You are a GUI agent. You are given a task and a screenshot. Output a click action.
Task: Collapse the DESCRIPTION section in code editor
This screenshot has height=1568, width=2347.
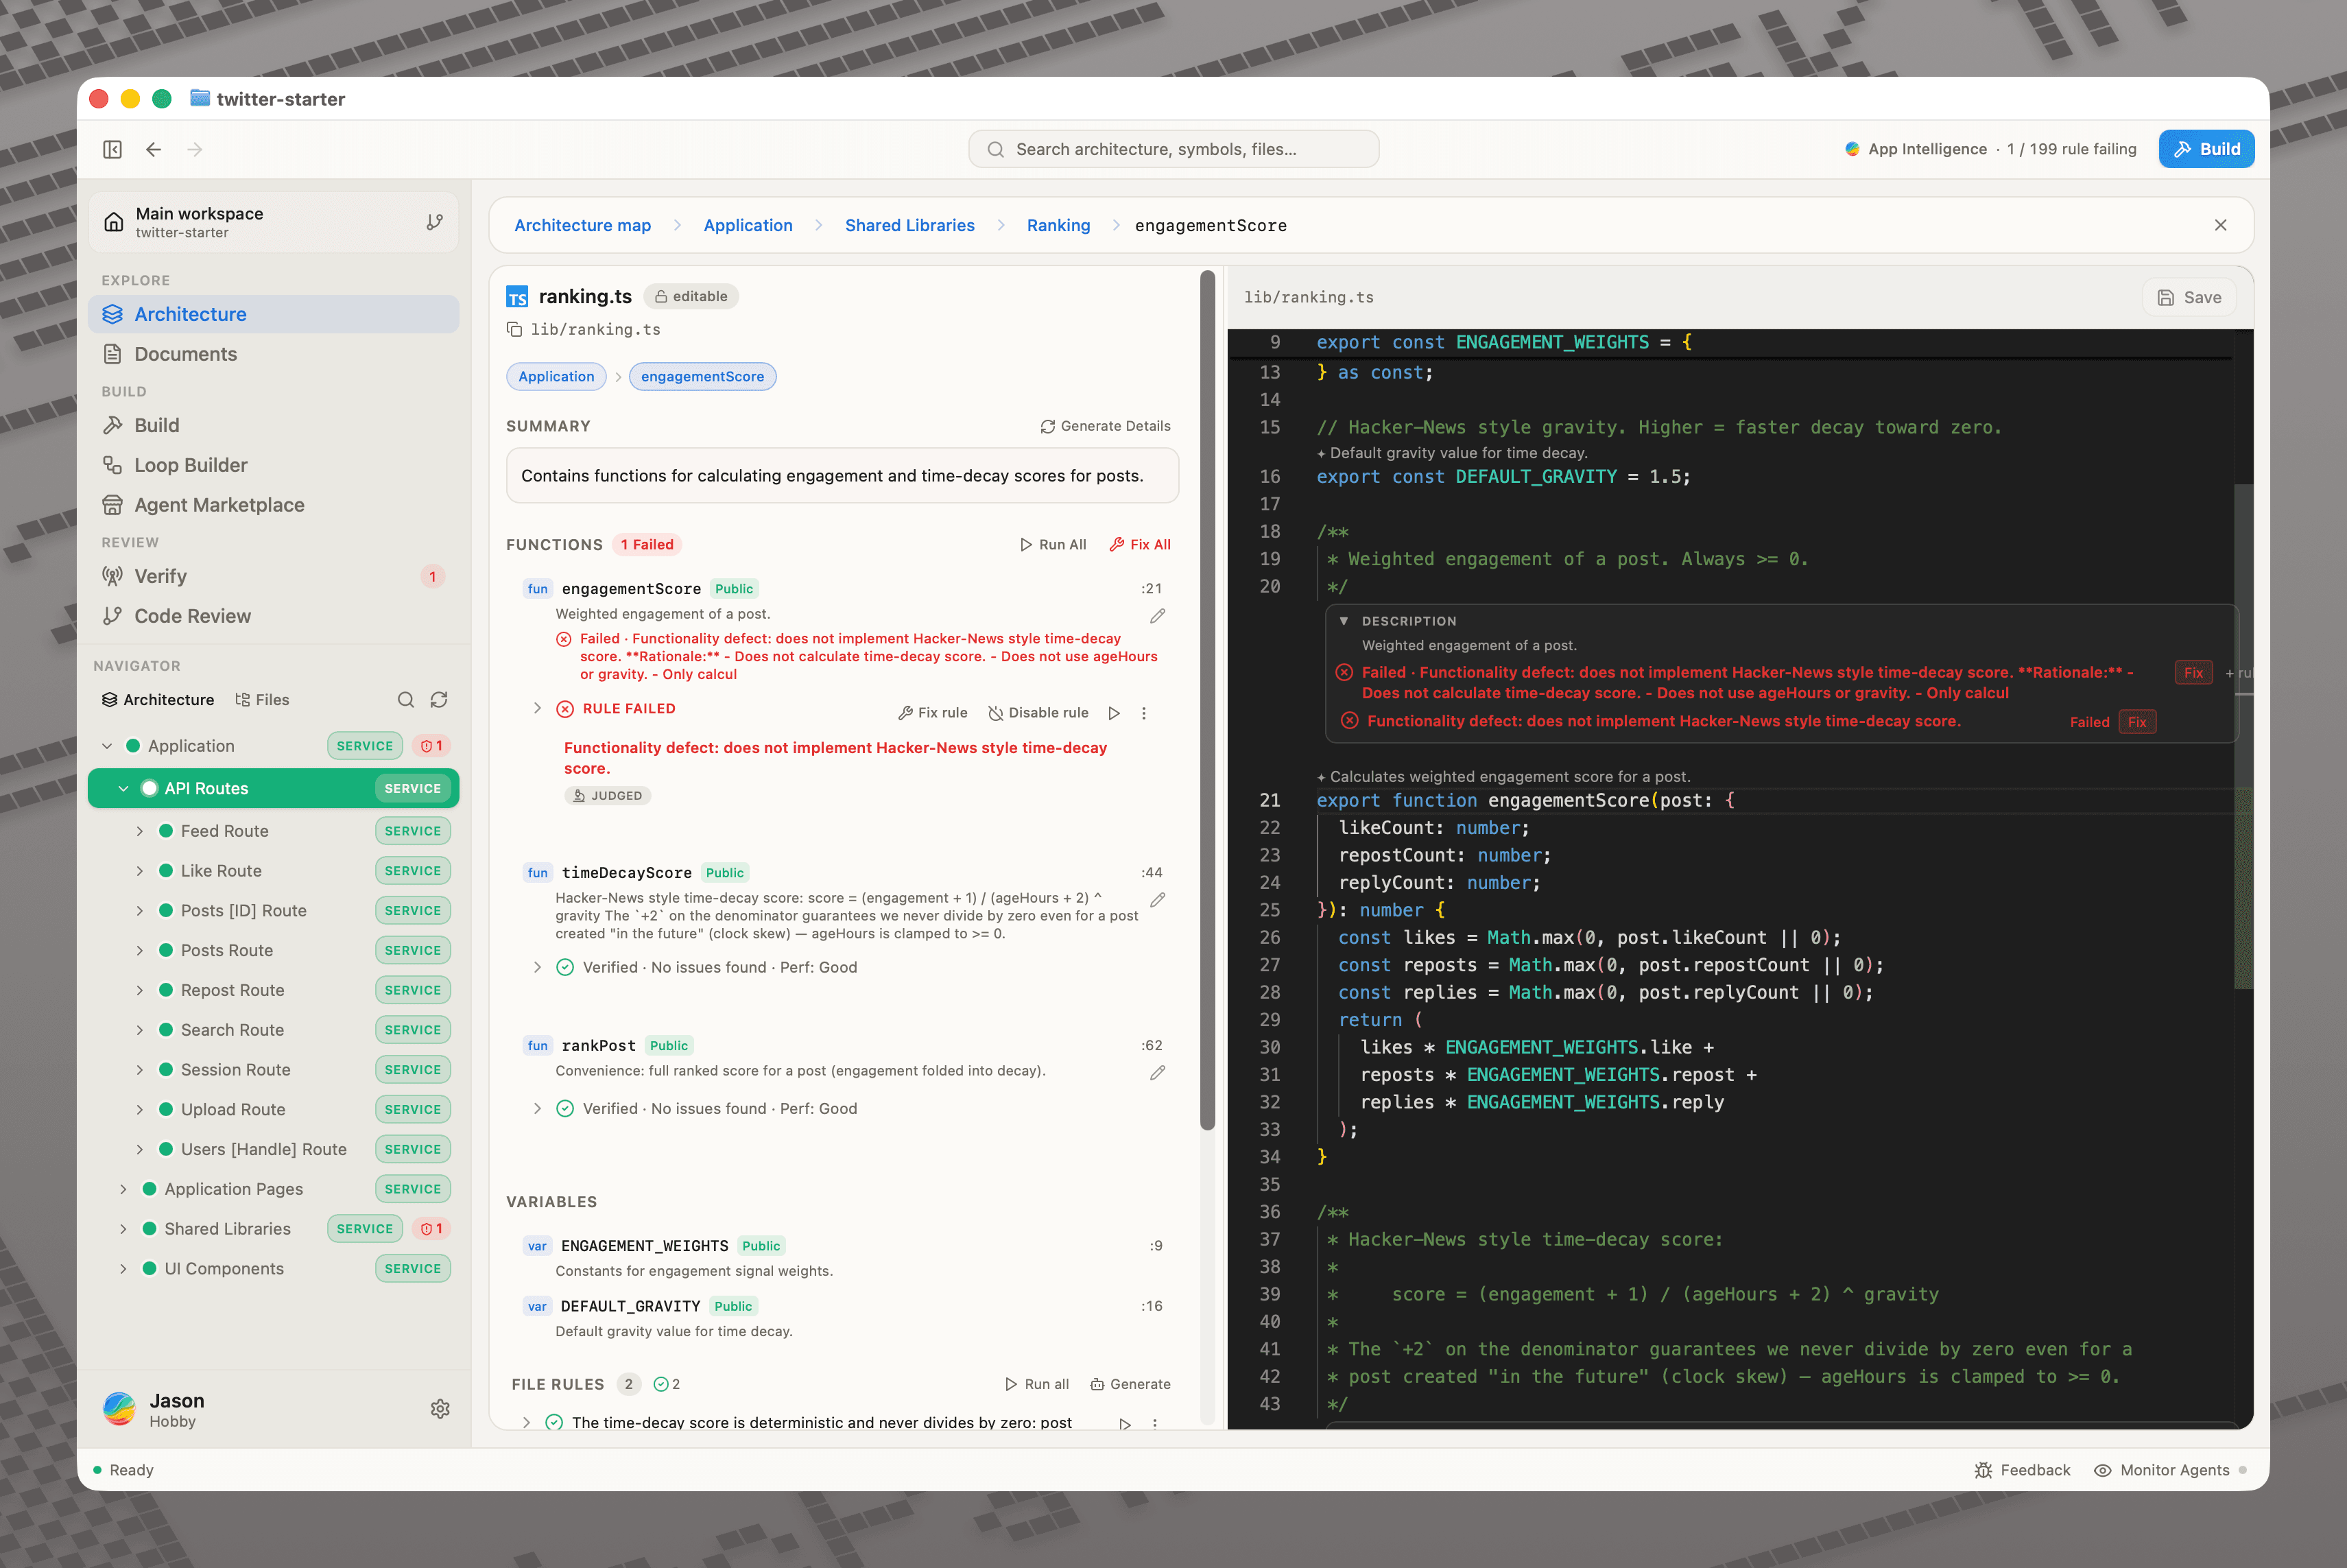(1344, 621)
